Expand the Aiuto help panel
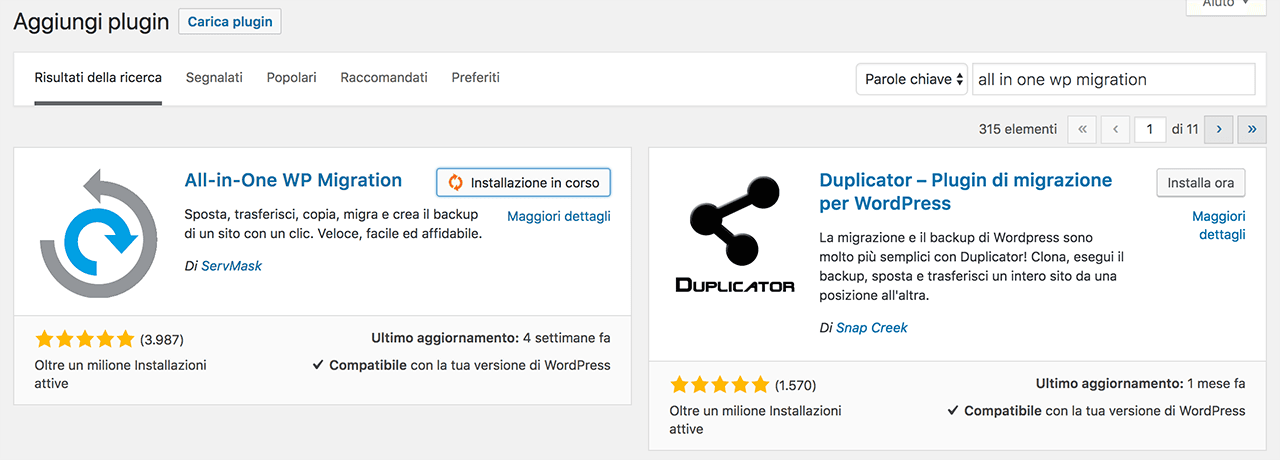 pos(1220,5)
